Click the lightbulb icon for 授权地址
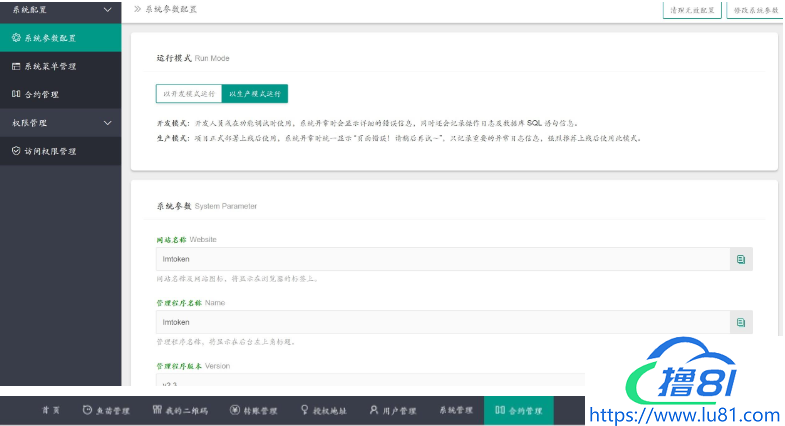The image size is (785, 426). coord(305,410)
